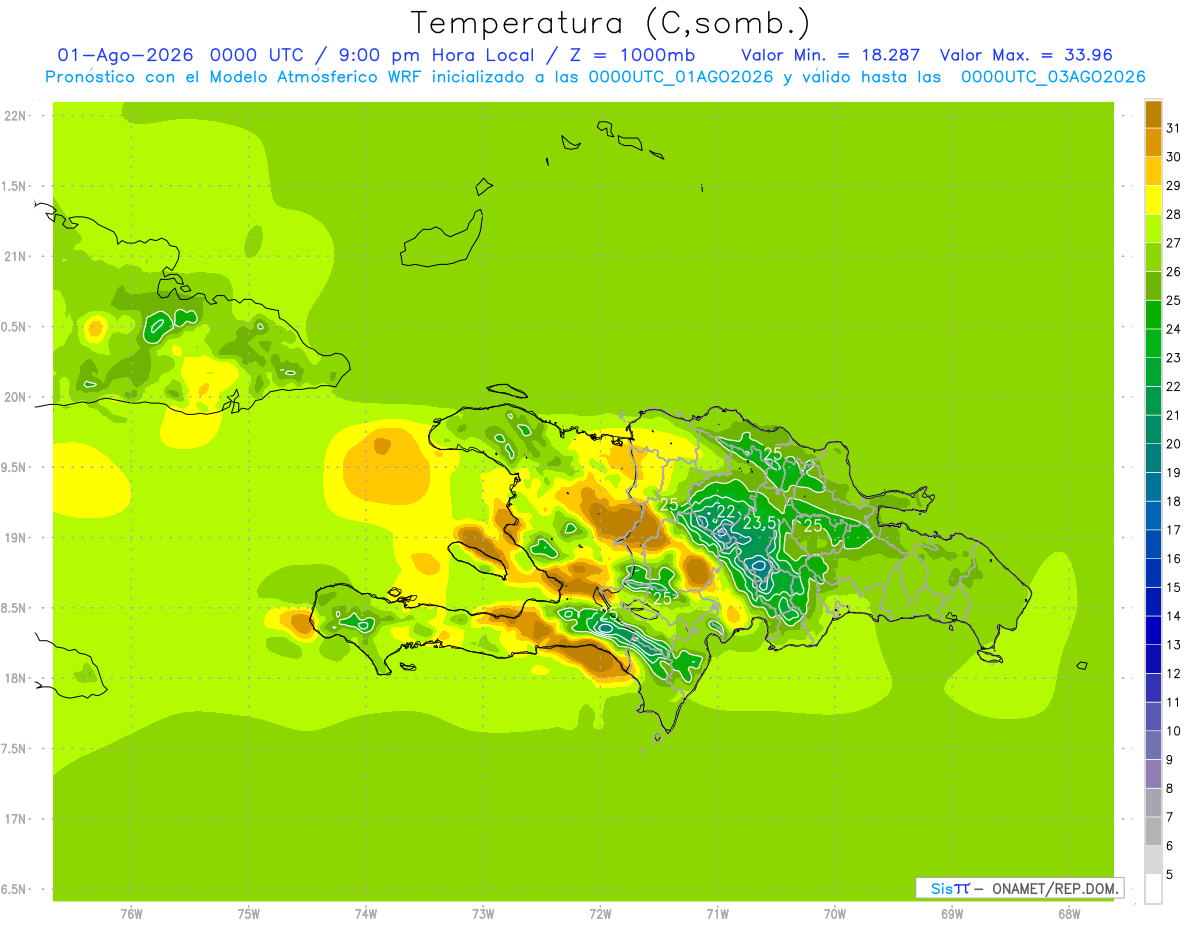Viewport: 1200px width, 927px height.
Task: Click "0000UTC_03AGO2026" valid-until time text
Action: point(1053,77)
